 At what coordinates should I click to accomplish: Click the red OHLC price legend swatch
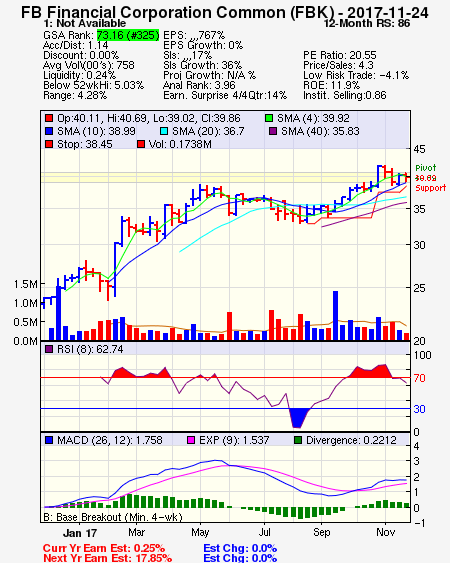coord(49,118)
